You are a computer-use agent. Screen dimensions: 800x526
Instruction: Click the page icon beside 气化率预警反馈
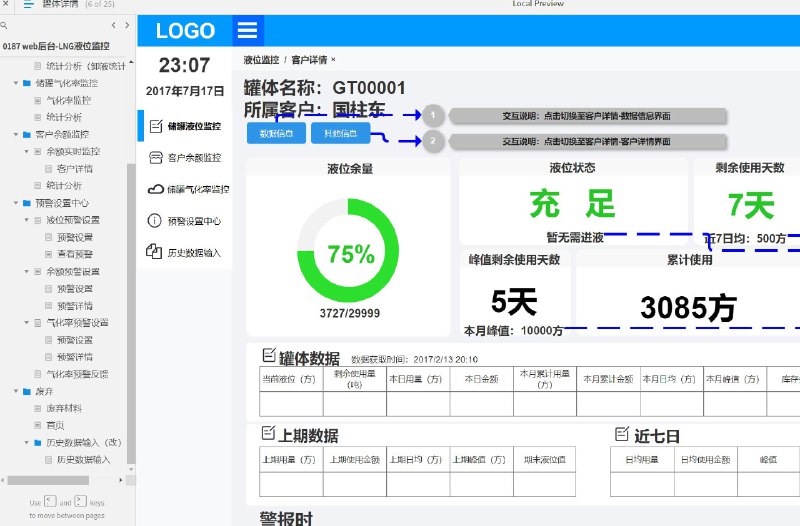(x=37, y=374)
